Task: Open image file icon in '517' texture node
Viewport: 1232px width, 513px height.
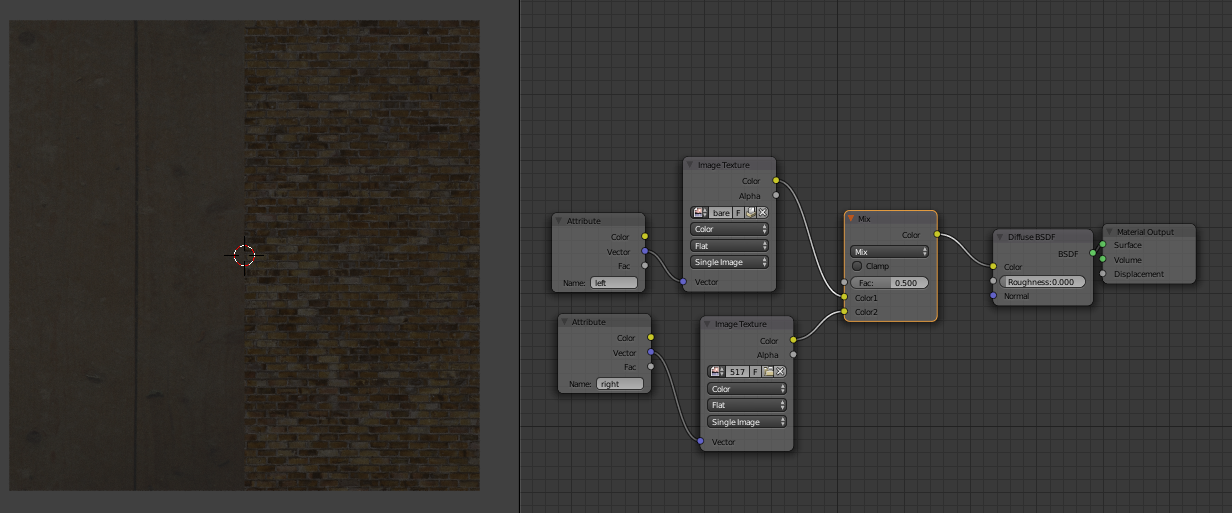Action: 768,372
